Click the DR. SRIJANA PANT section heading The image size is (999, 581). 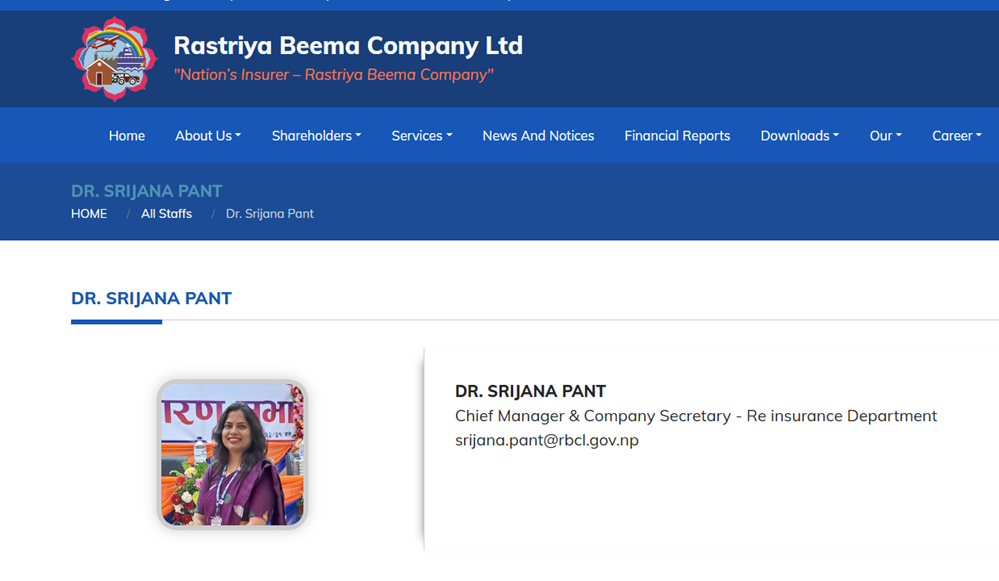tap(151, 298)
